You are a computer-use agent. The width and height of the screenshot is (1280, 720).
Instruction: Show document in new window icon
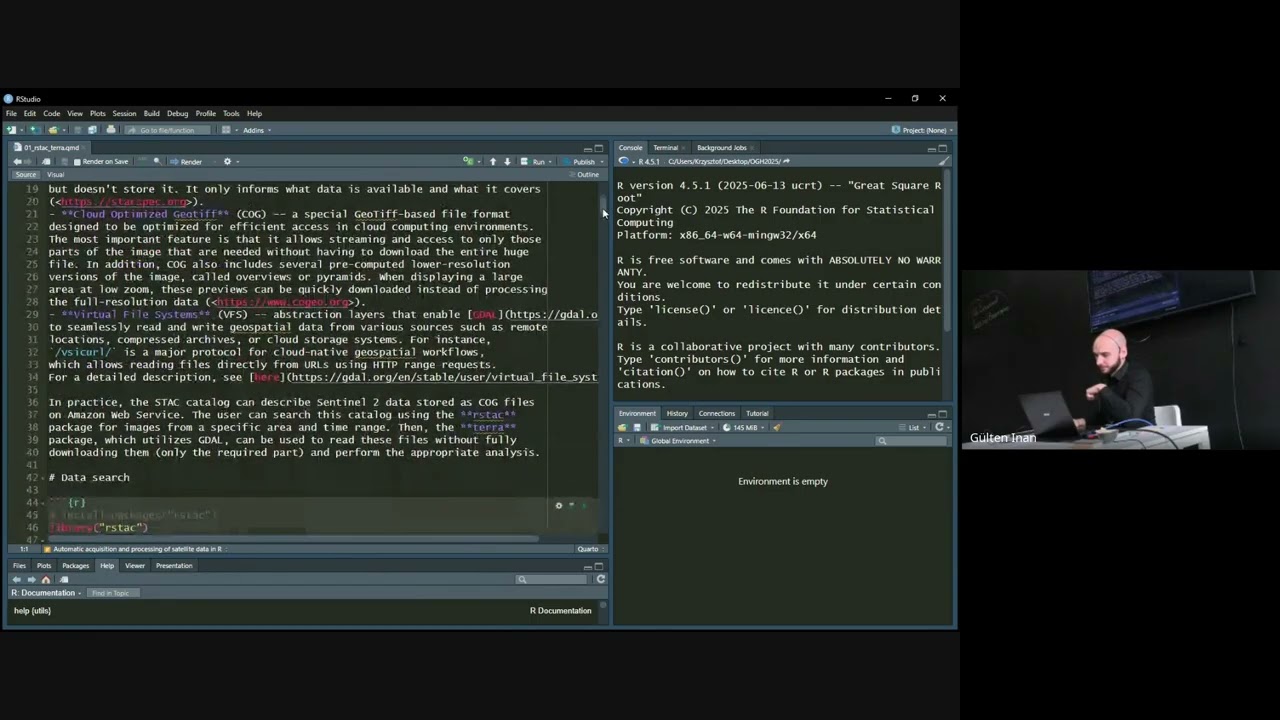[x=46, y=161]
